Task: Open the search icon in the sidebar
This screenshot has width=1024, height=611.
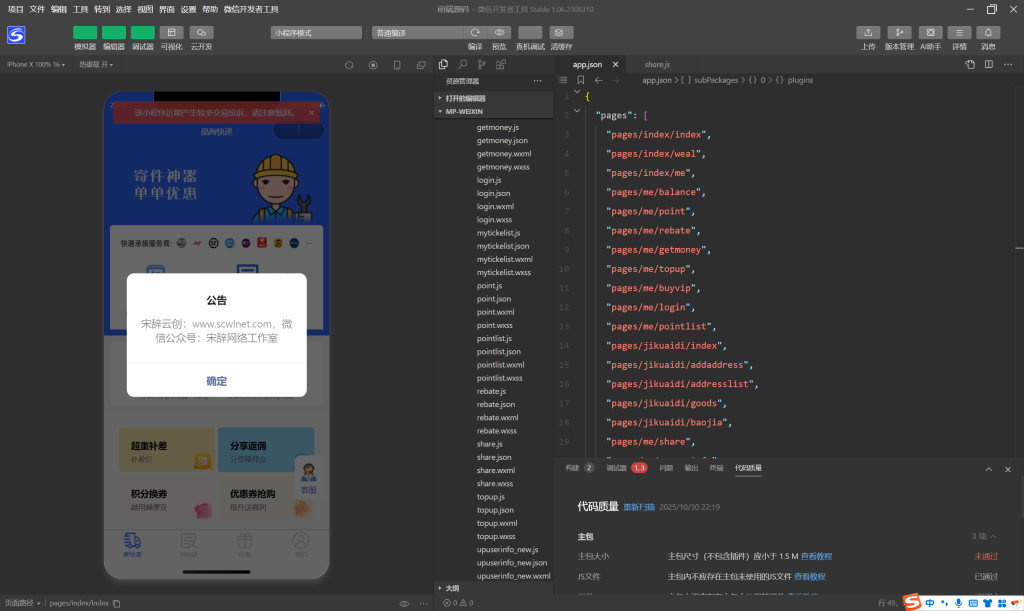Action: coord(463,64)
